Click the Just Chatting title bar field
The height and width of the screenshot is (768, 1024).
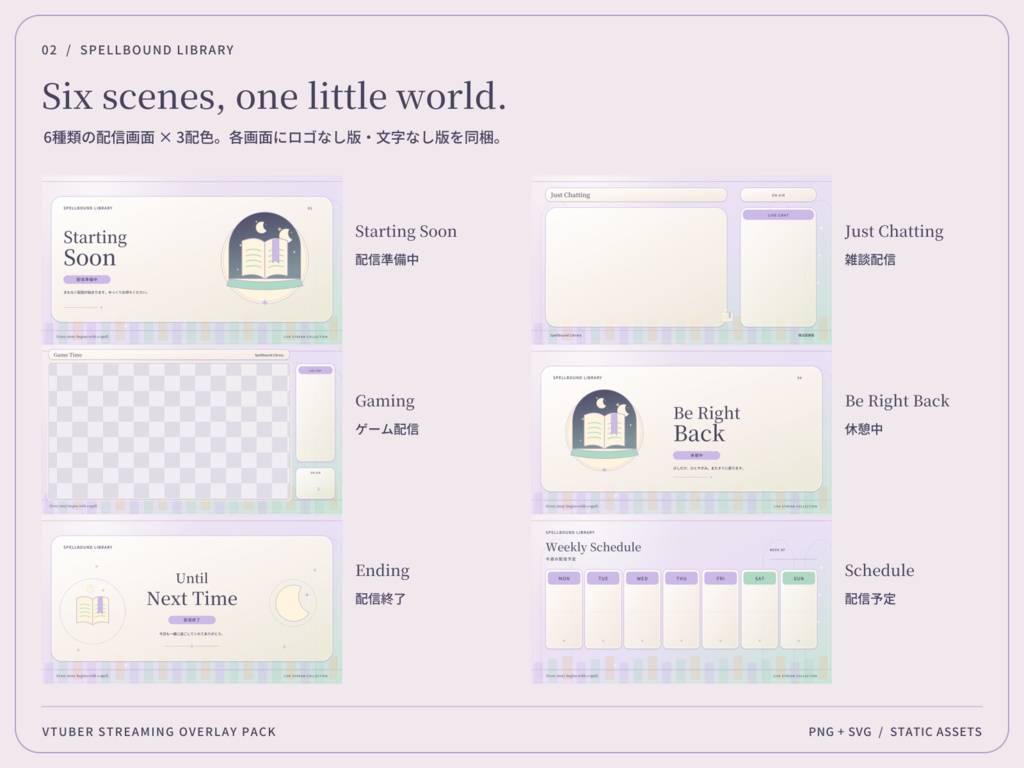point(635,195)
